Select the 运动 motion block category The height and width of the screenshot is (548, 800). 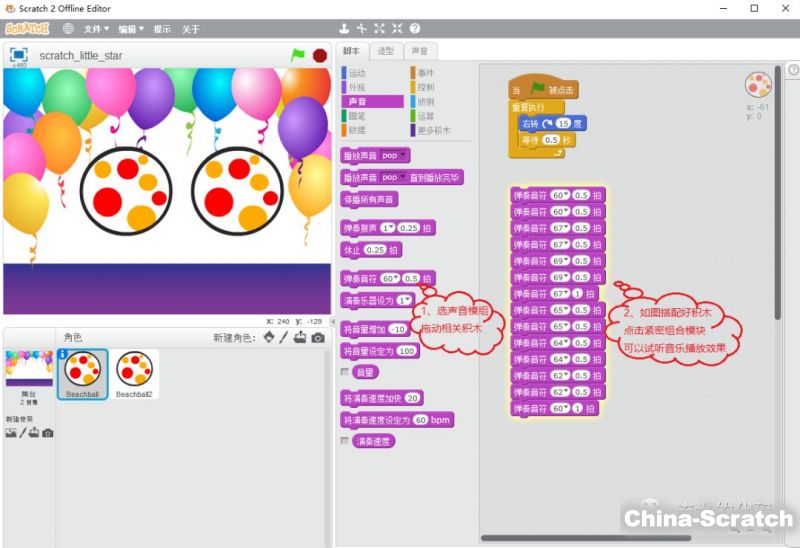[356, 73]
